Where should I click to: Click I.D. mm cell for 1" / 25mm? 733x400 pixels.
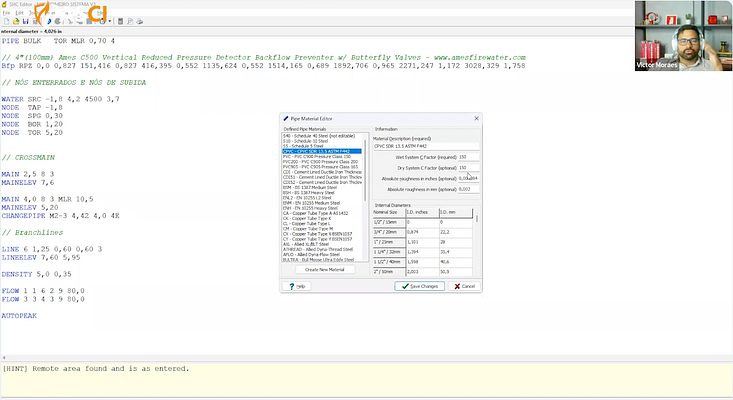click(x=456, y=242)
